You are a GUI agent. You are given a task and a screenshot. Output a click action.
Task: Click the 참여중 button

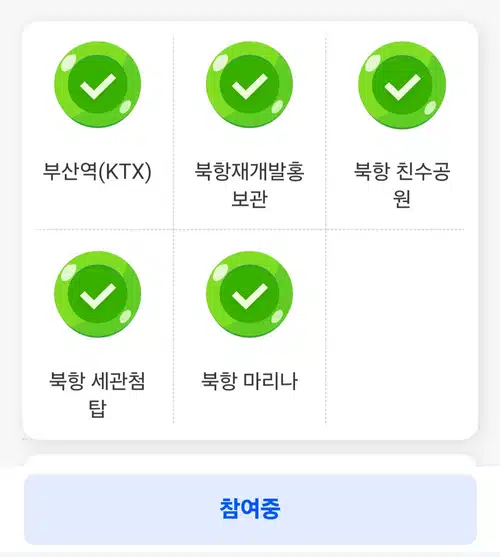pos(250,509)
